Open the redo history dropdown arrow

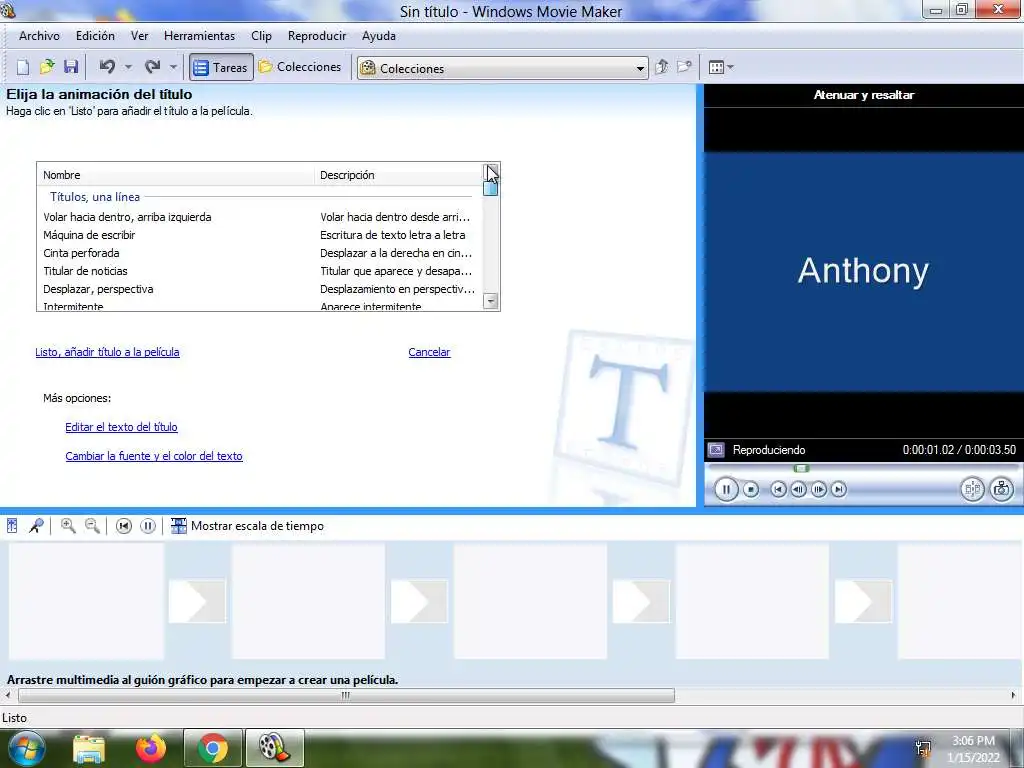(x=173, y=67)
